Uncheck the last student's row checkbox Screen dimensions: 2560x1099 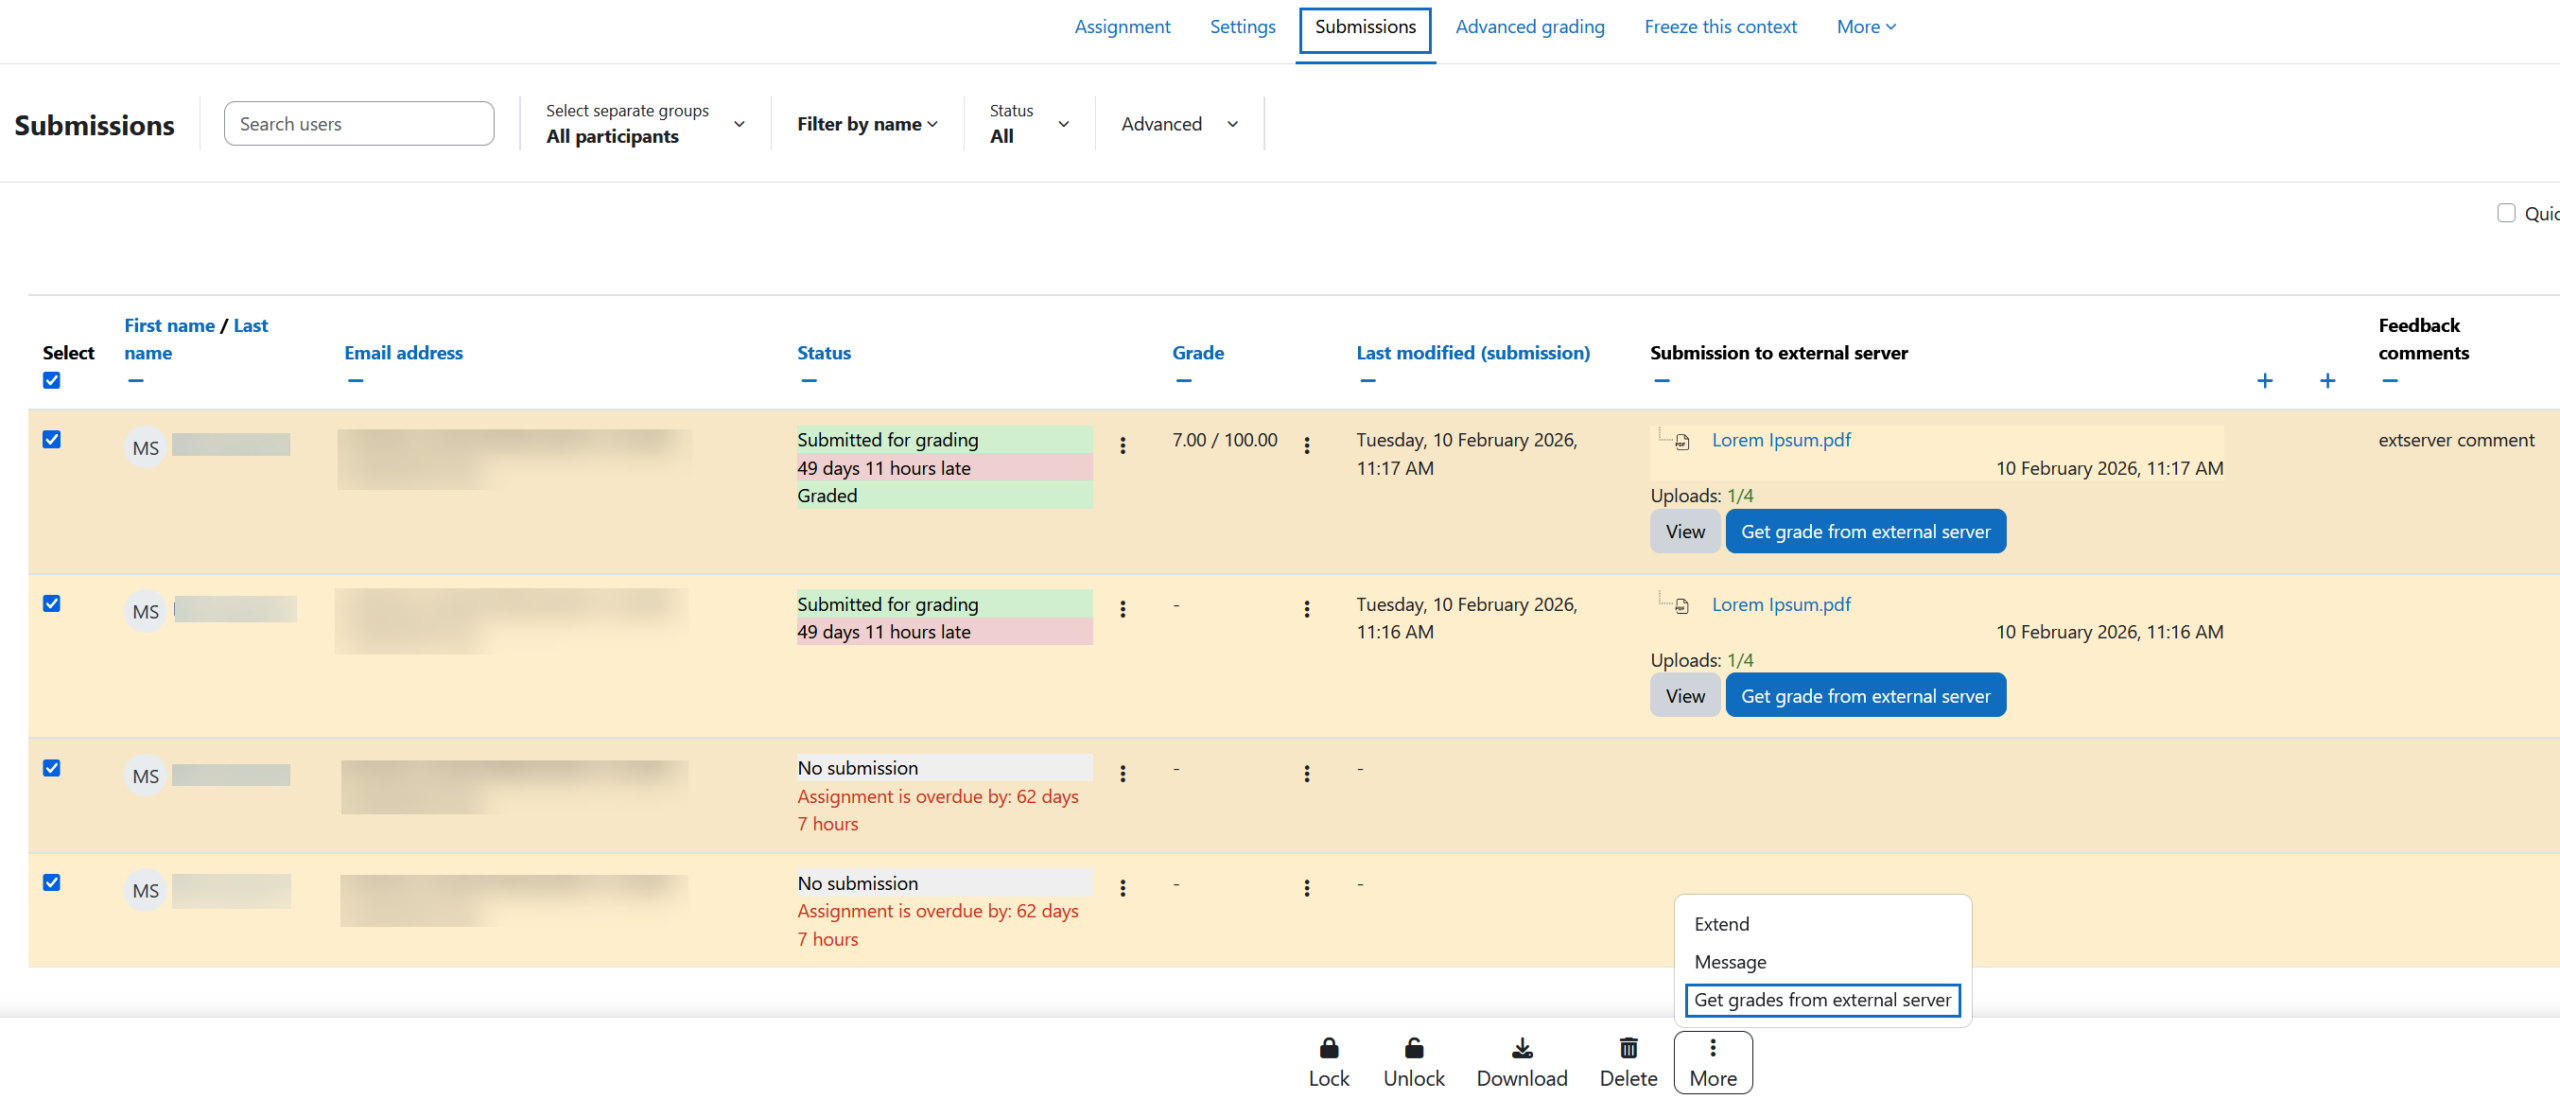click(x=52, y=882)
